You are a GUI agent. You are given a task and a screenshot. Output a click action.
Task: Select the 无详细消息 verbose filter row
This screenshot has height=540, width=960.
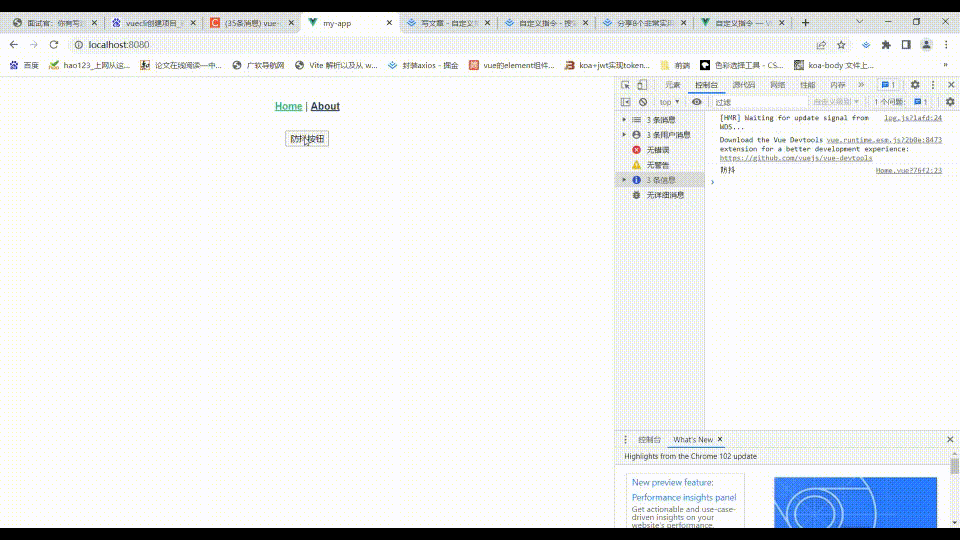point(659,195)
